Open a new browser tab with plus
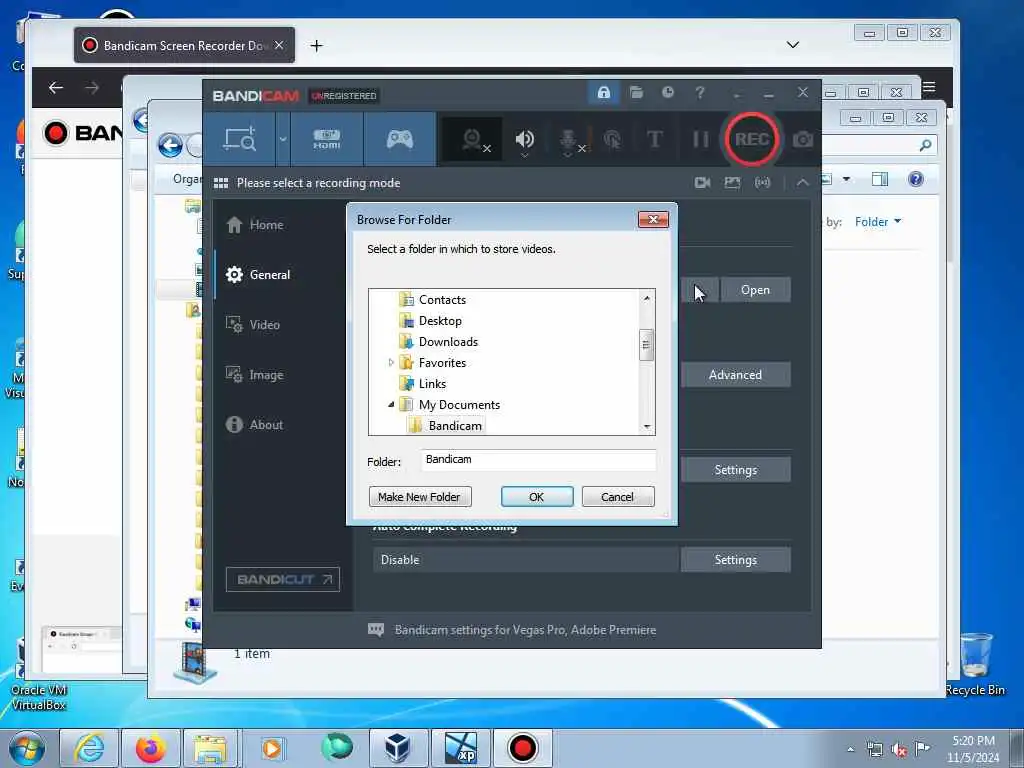 coord(316,46)
